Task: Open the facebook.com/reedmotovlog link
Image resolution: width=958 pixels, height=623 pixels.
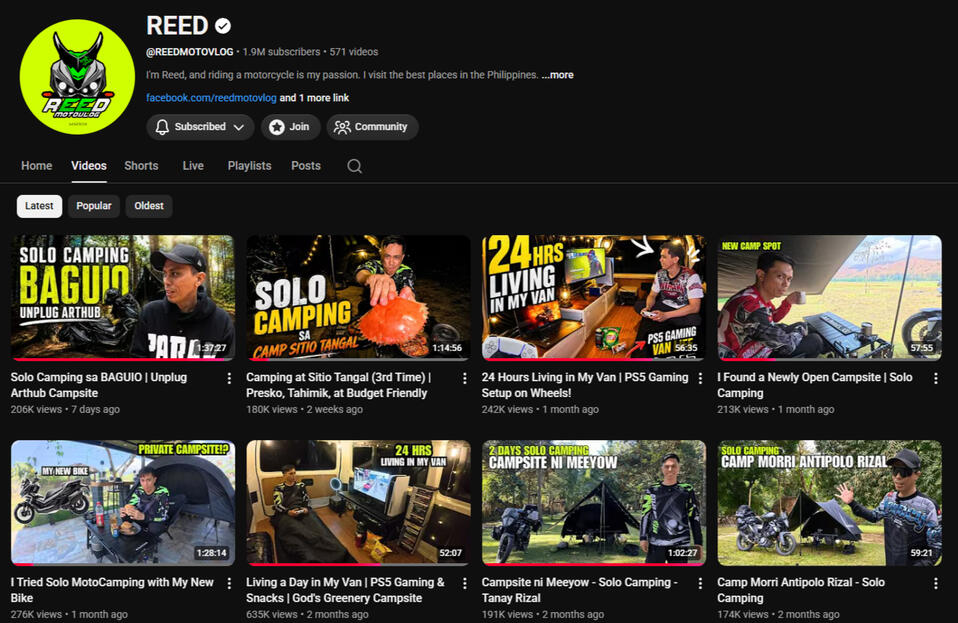Action: tap(211, 98)
